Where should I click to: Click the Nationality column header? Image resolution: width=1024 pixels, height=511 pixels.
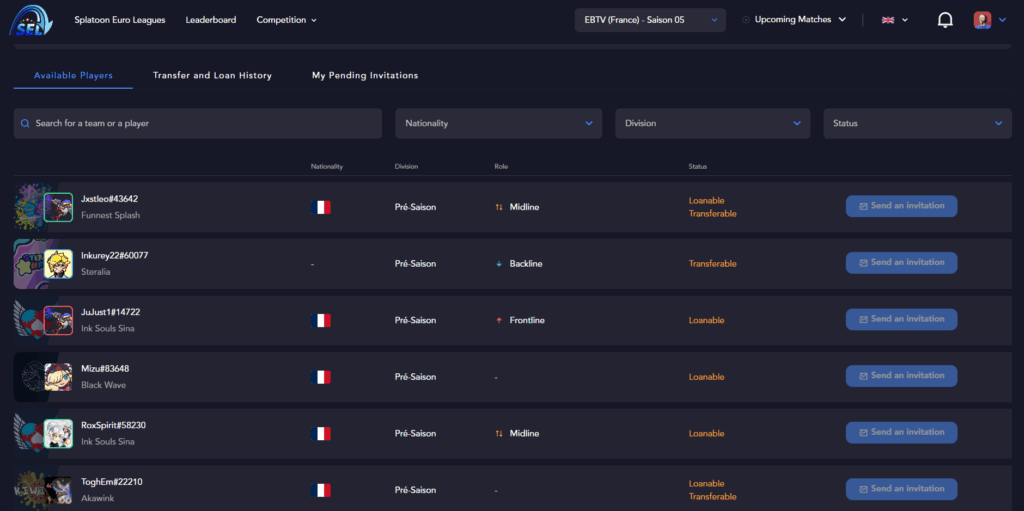click(327, 167)
